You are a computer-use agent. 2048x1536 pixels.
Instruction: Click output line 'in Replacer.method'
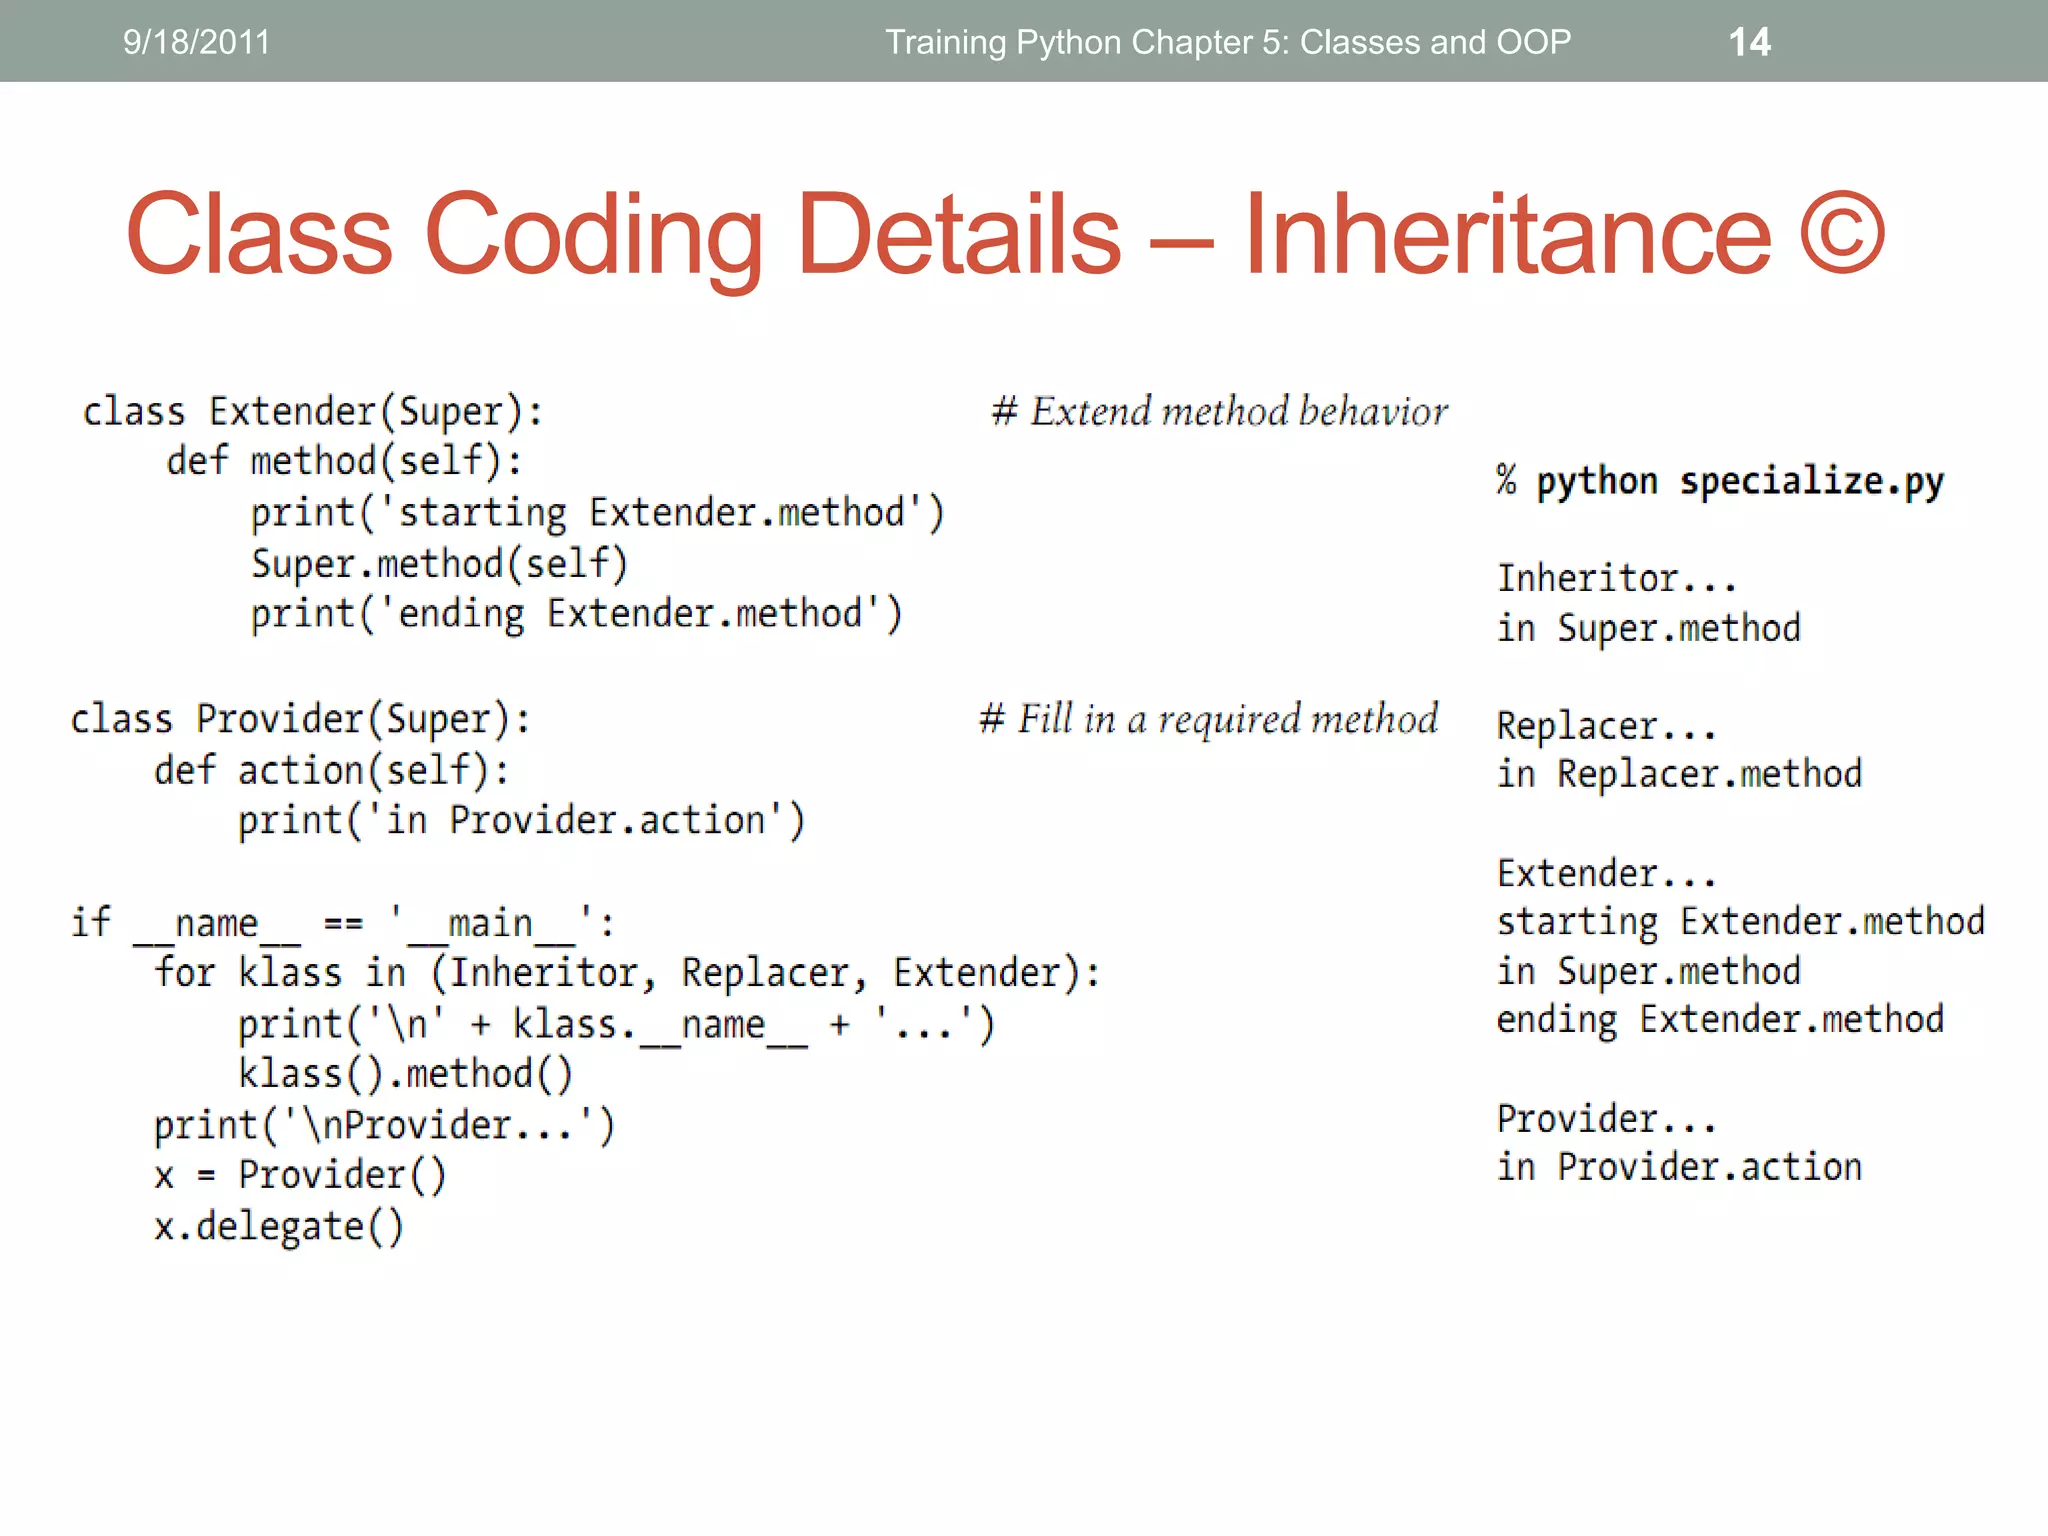(x=1679, y=774)
